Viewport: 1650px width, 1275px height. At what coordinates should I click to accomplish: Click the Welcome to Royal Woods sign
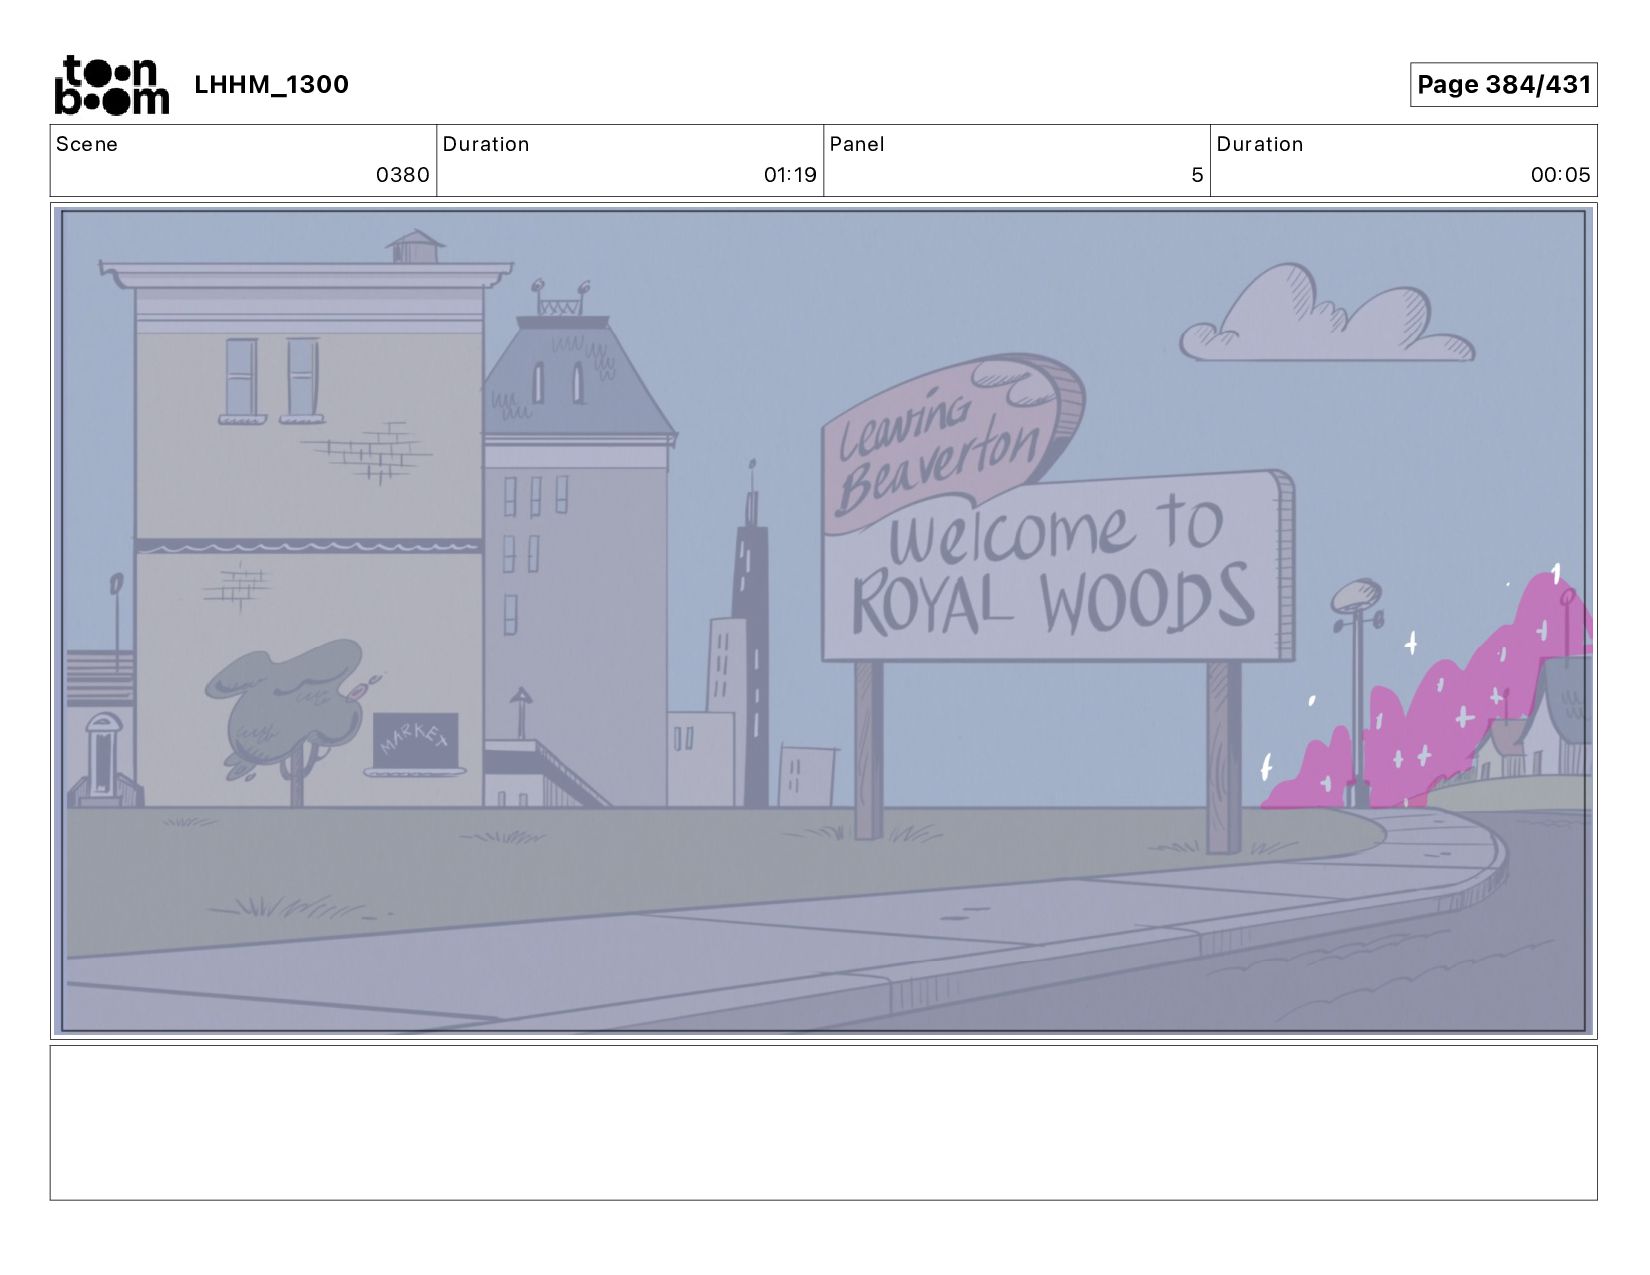pos(1058,567)
